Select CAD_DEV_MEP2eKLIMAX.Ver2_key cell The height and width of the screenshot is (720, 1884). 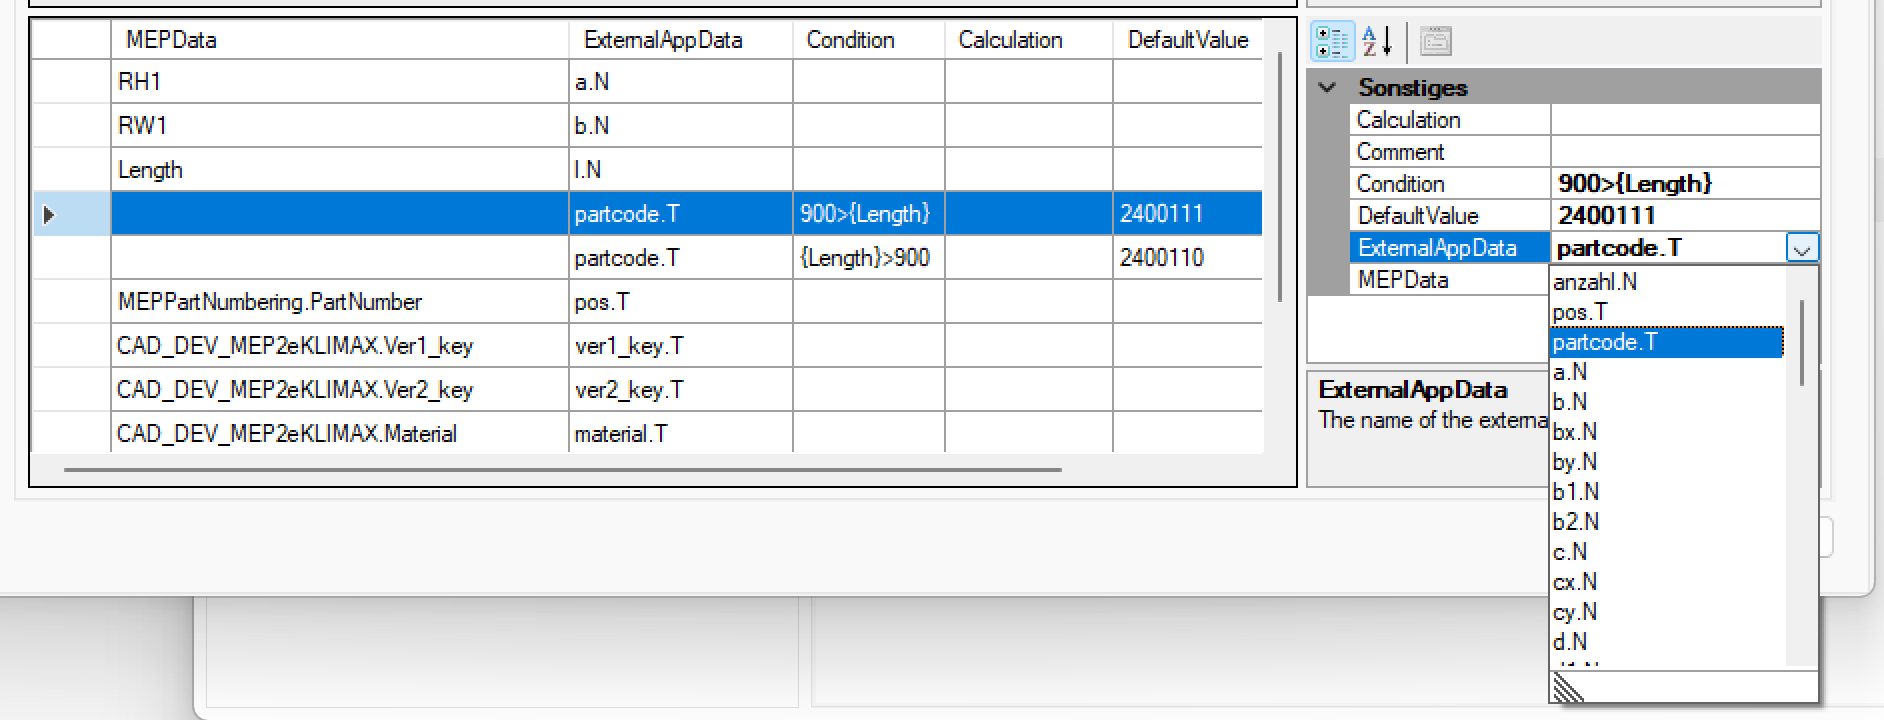(x=340, y=390)
